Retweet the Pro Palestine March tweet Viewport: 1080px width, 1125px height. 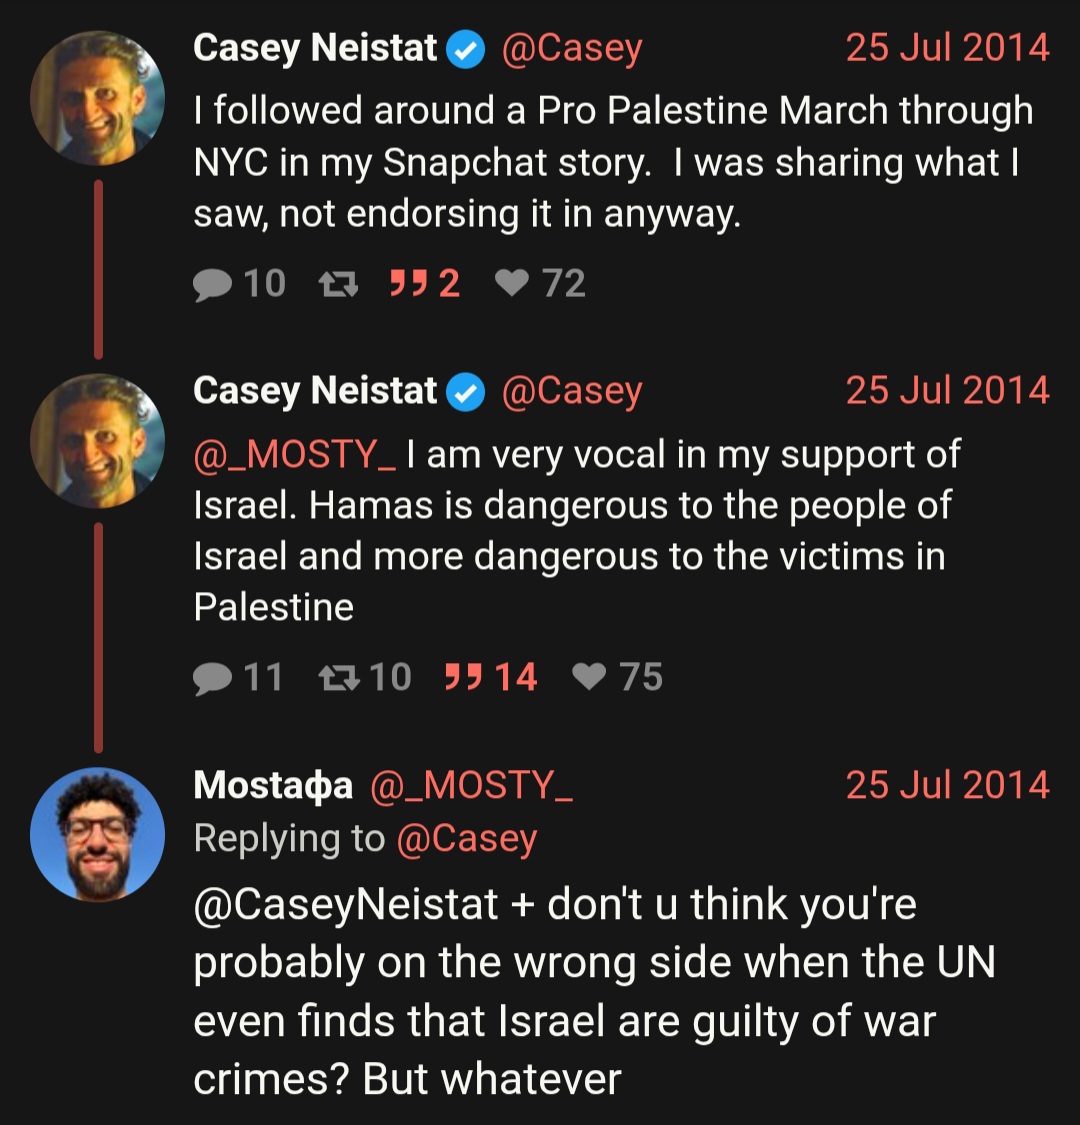click(338, 283)
